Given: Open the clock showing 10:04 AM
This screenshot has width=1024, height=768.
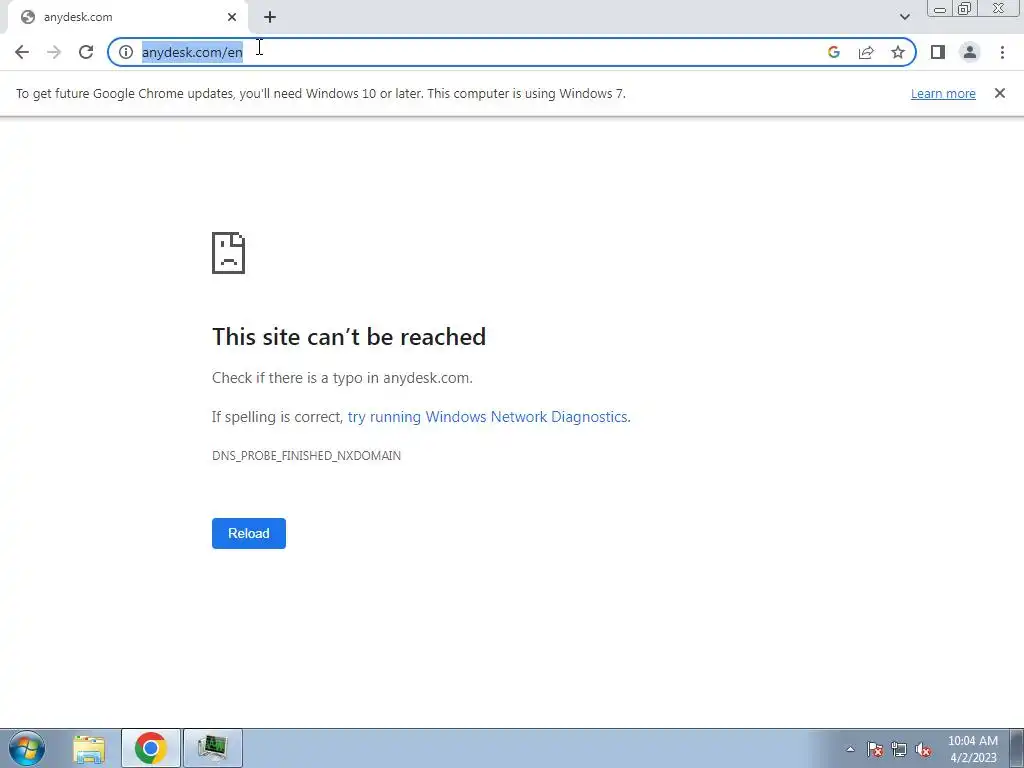Looking at the screenshot, I should click(972, 749).
